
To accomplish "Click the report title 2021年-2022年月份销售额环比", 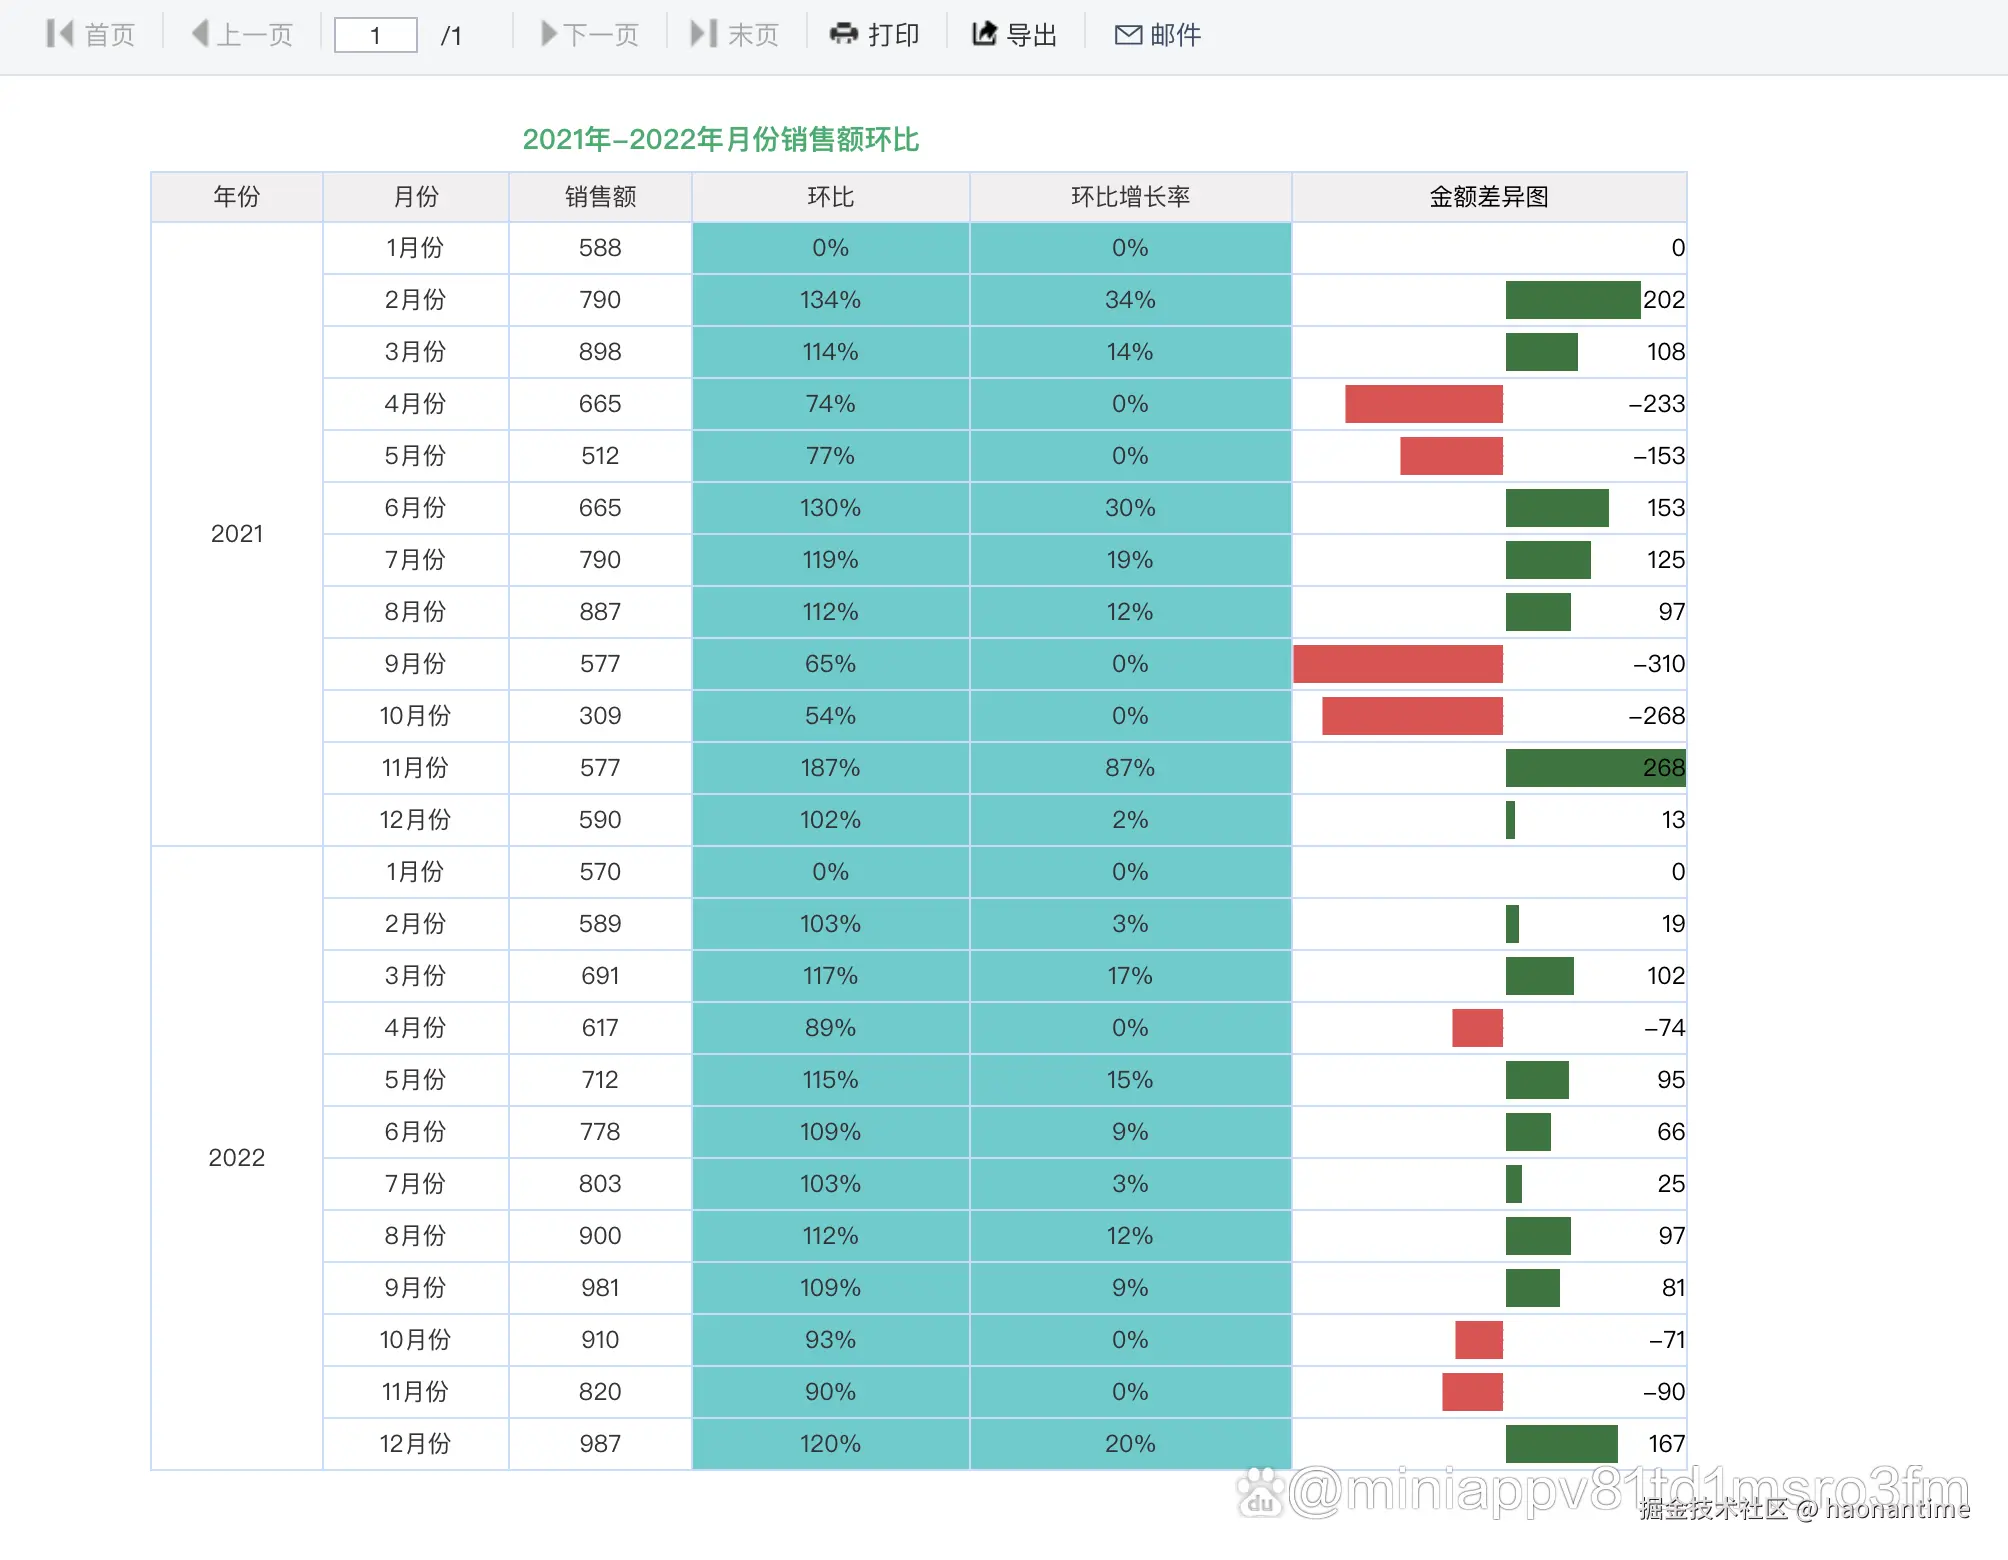I will point(720,139).
